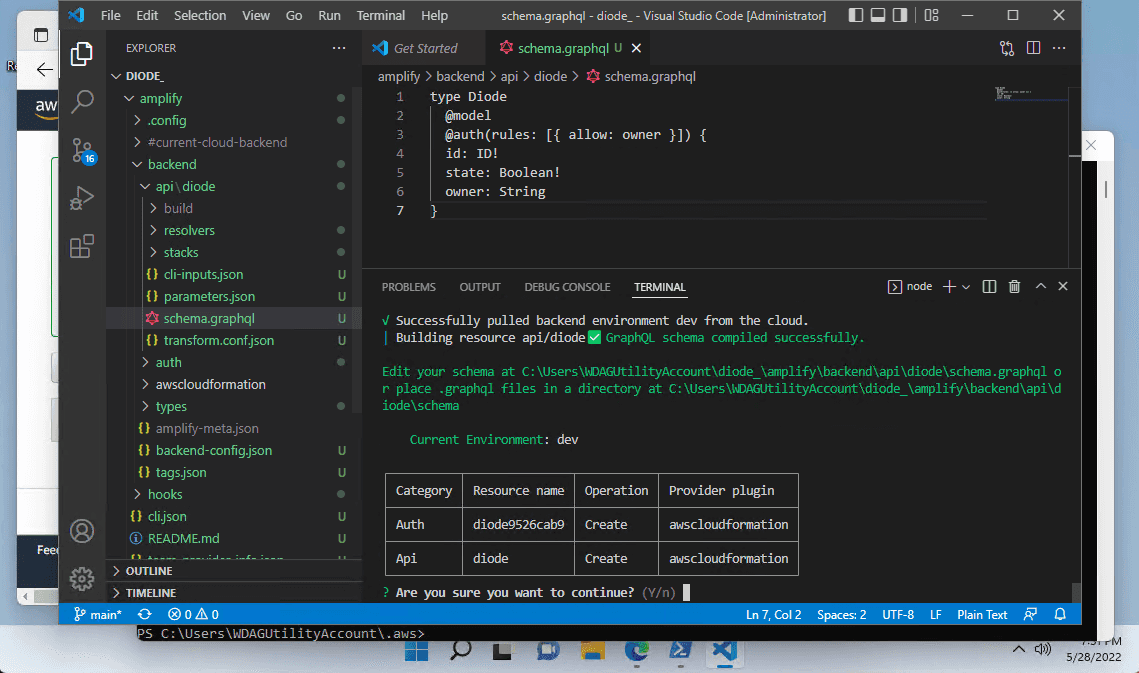Open Run and Debug view

tap(82, 198)
